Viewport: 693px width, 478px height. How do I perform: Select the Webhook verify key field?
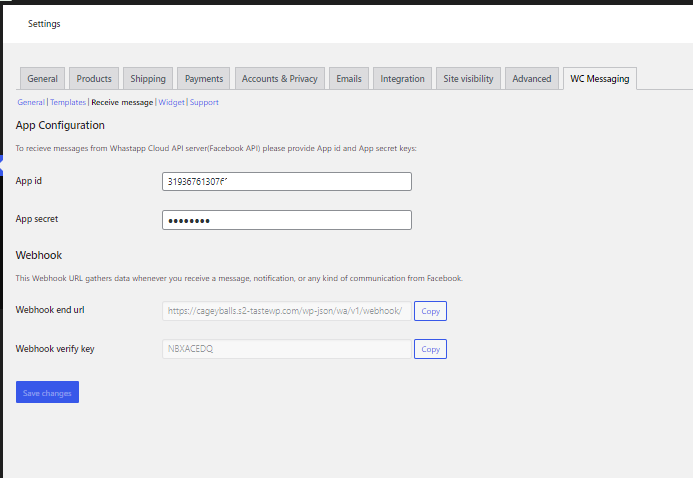287,349
